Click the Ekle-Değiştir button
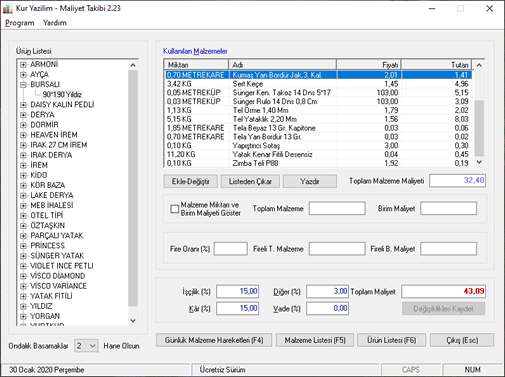The width and height of the screenshot is (505, 377). point(191,181)
